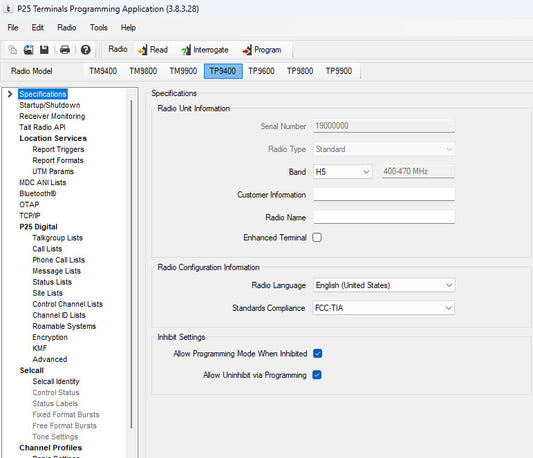533x458 pixels.
Task: Click the Print toolbar icon
Action: [x=65, y=50]
